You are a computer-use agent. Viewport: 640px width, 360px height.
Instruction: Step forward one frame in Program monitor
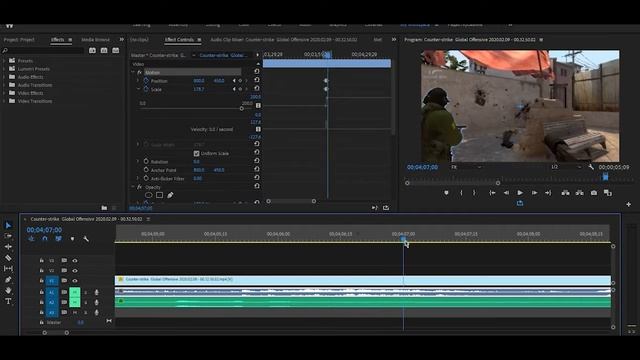534,193
